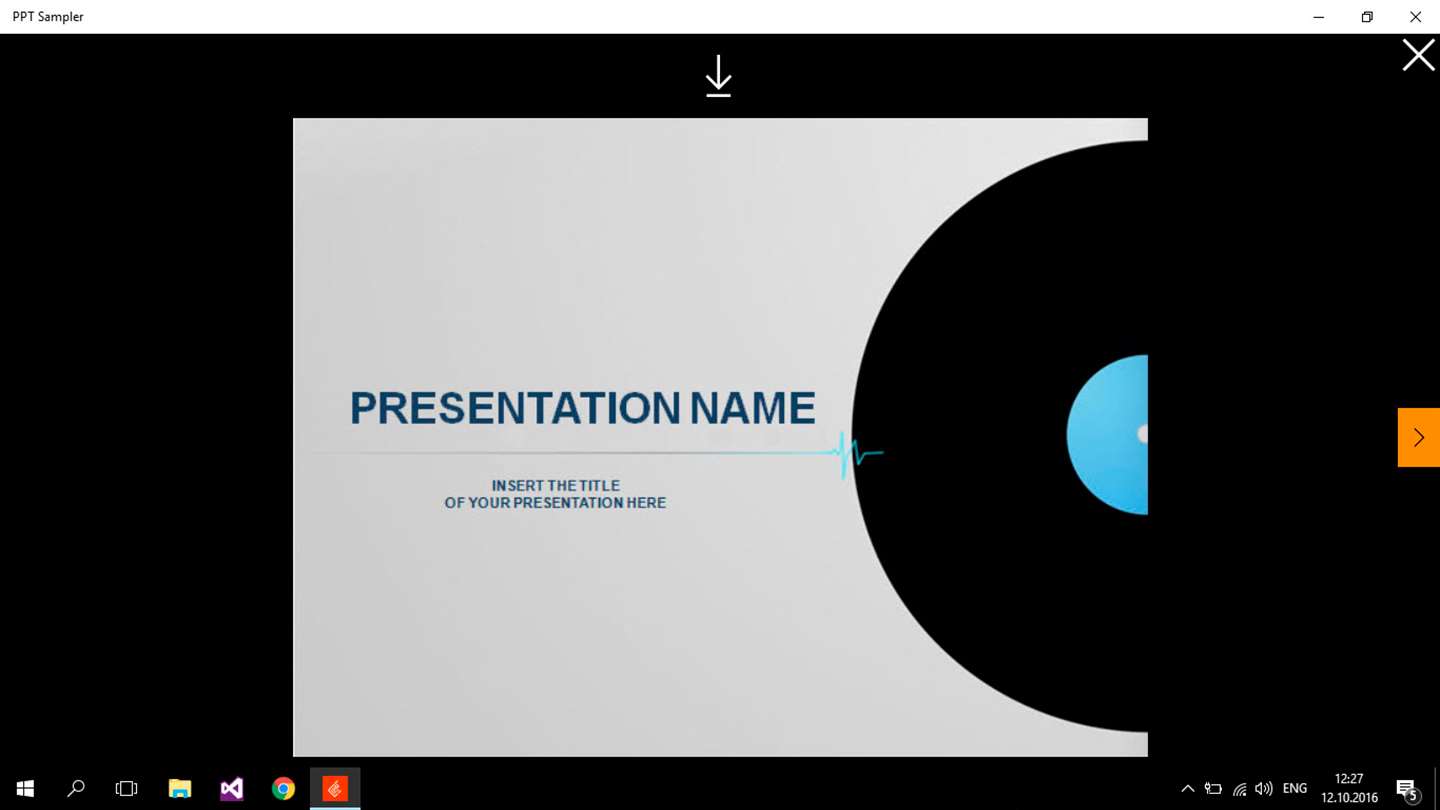Download the presentation template with arrow icon
Viewport: 1440px width, 810px height.
tap(718, 76)
